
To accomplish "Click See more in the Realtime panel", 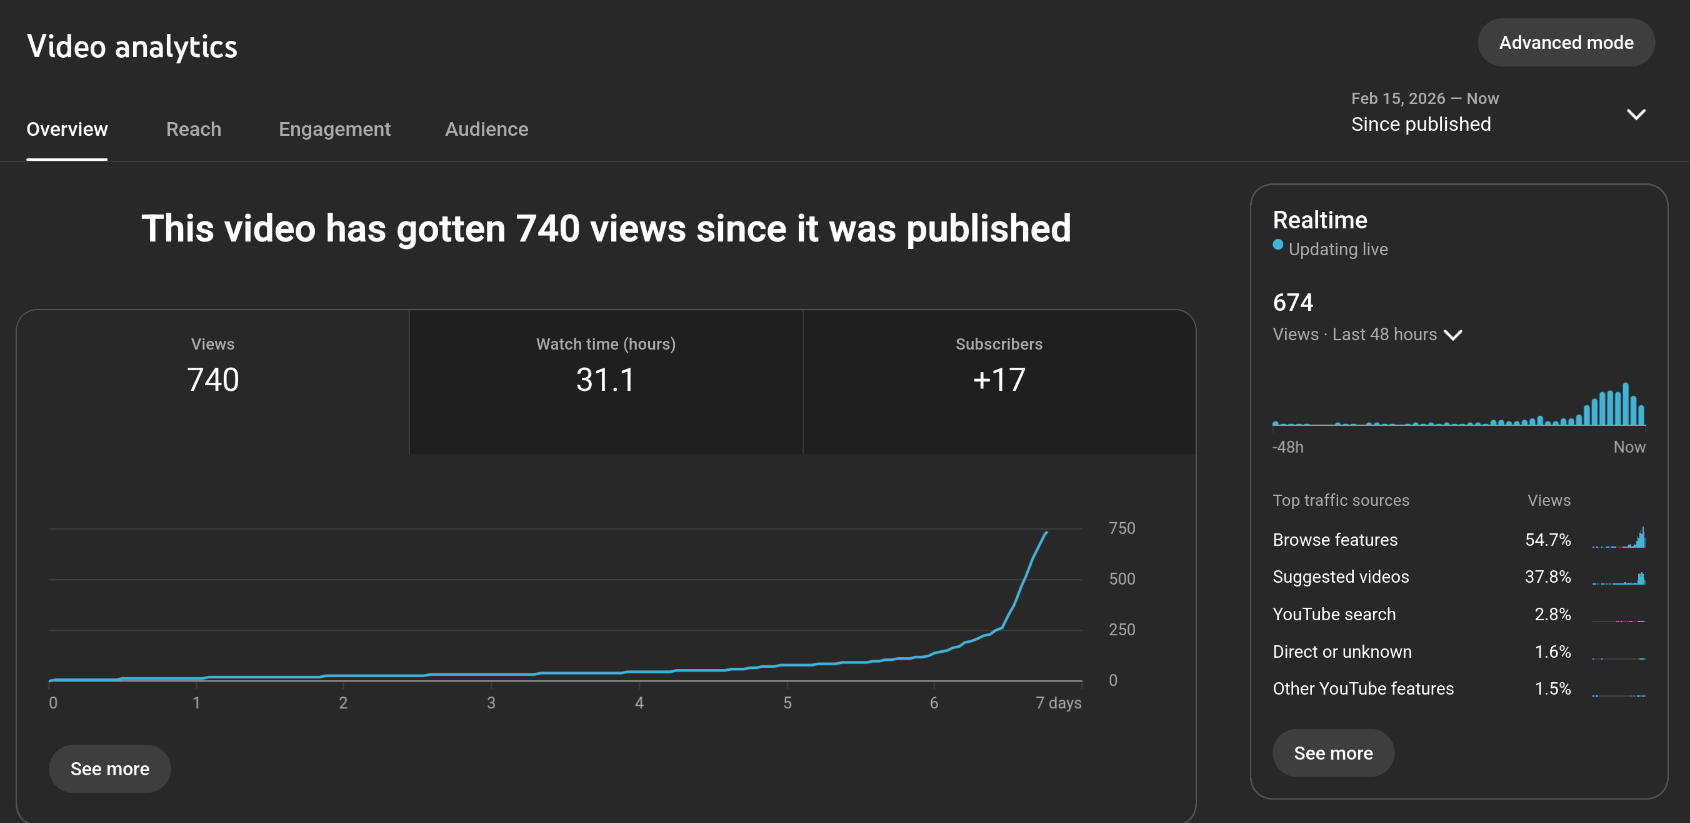I will (x=1333, y=753).
